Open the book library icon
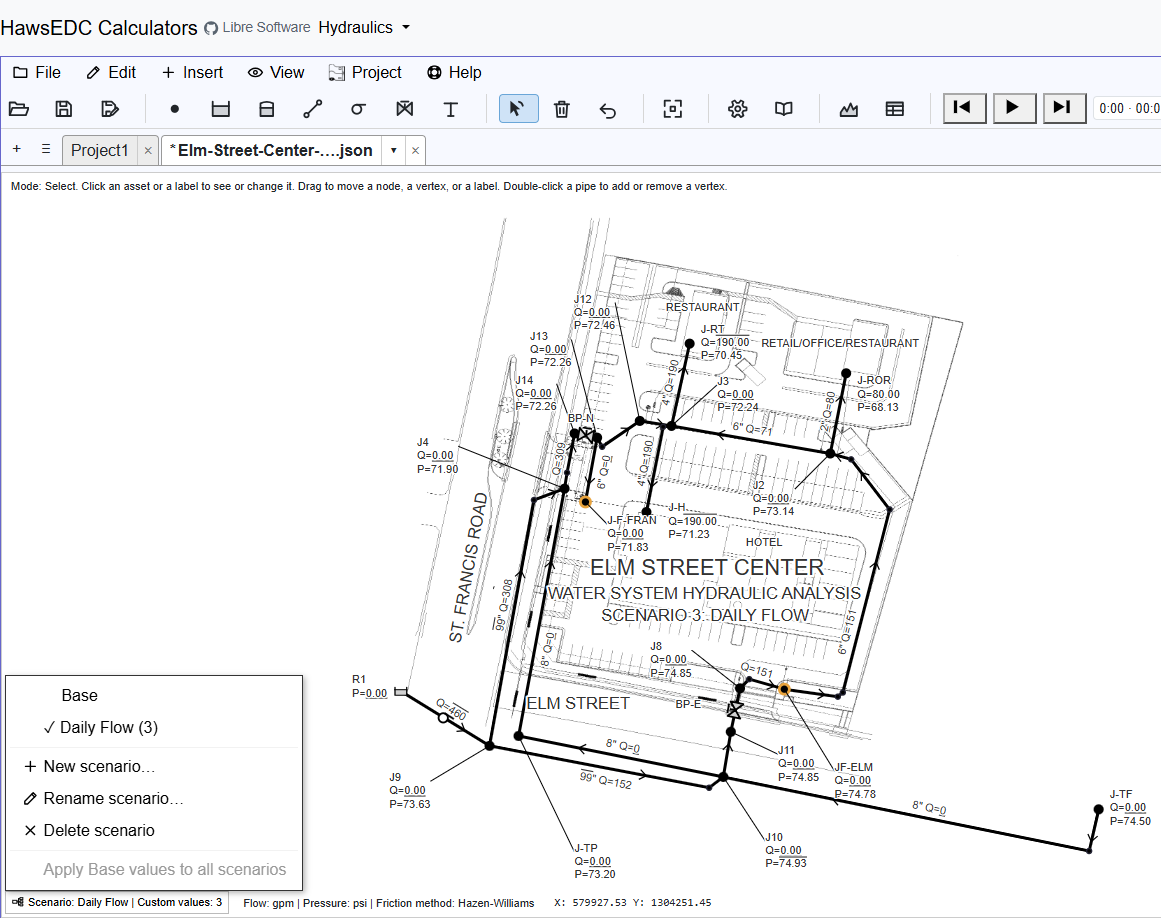Viewport: 1161px width, 918px height. (x=783, y=109)
